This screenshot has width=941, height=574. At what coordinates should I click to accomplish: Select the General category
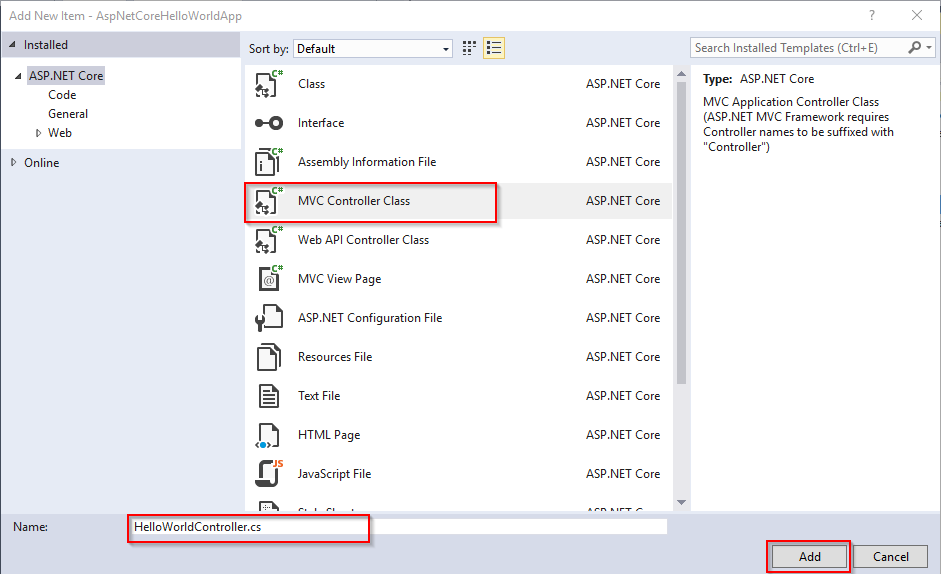pyautogui.click(x=68, y=114)
